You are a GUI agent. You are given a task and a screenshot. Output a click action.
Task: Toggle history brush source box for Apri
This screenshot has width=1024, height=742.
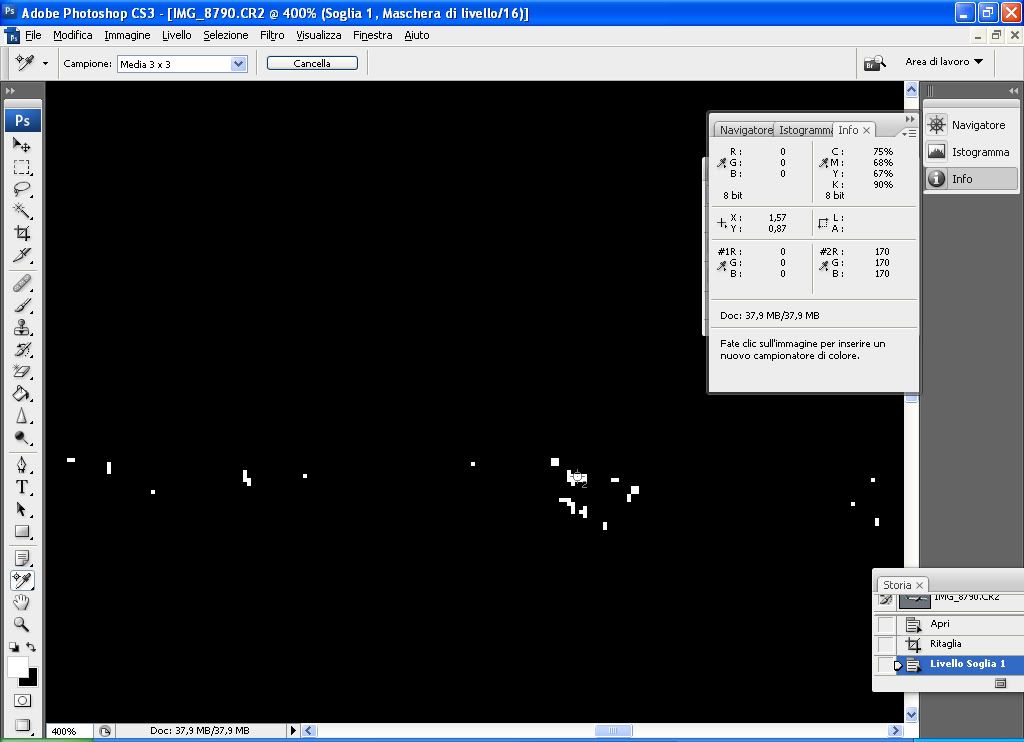pos(886,624)
